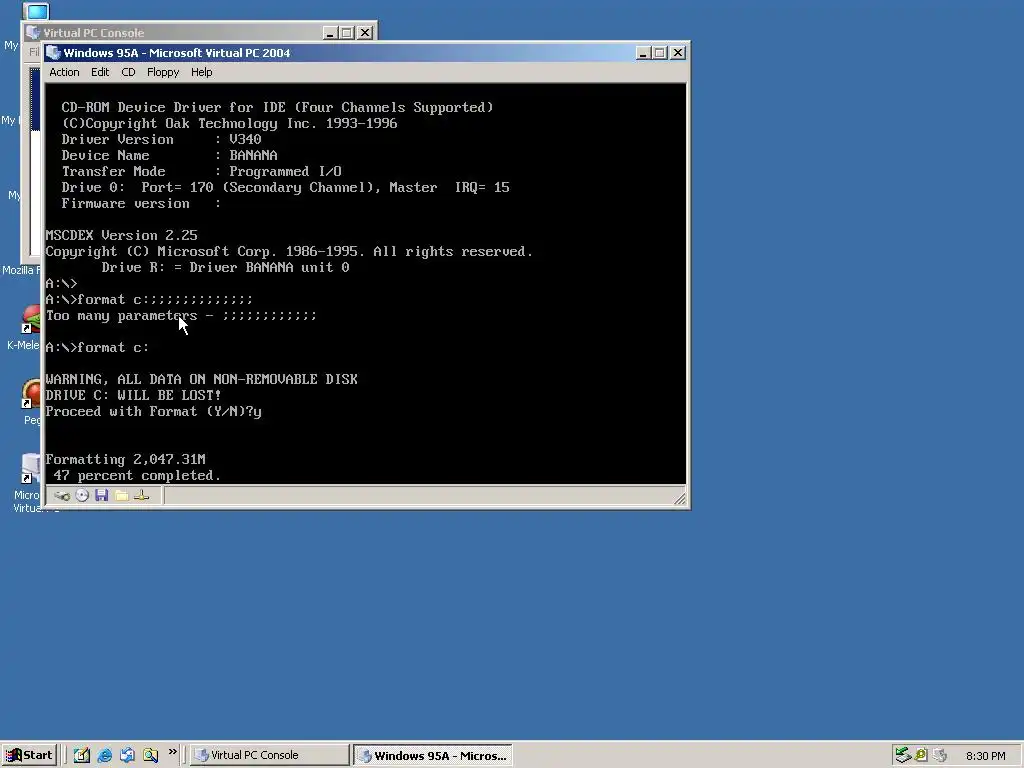
Task: Click the yellow document tray icon
Action: pos(921,755)
